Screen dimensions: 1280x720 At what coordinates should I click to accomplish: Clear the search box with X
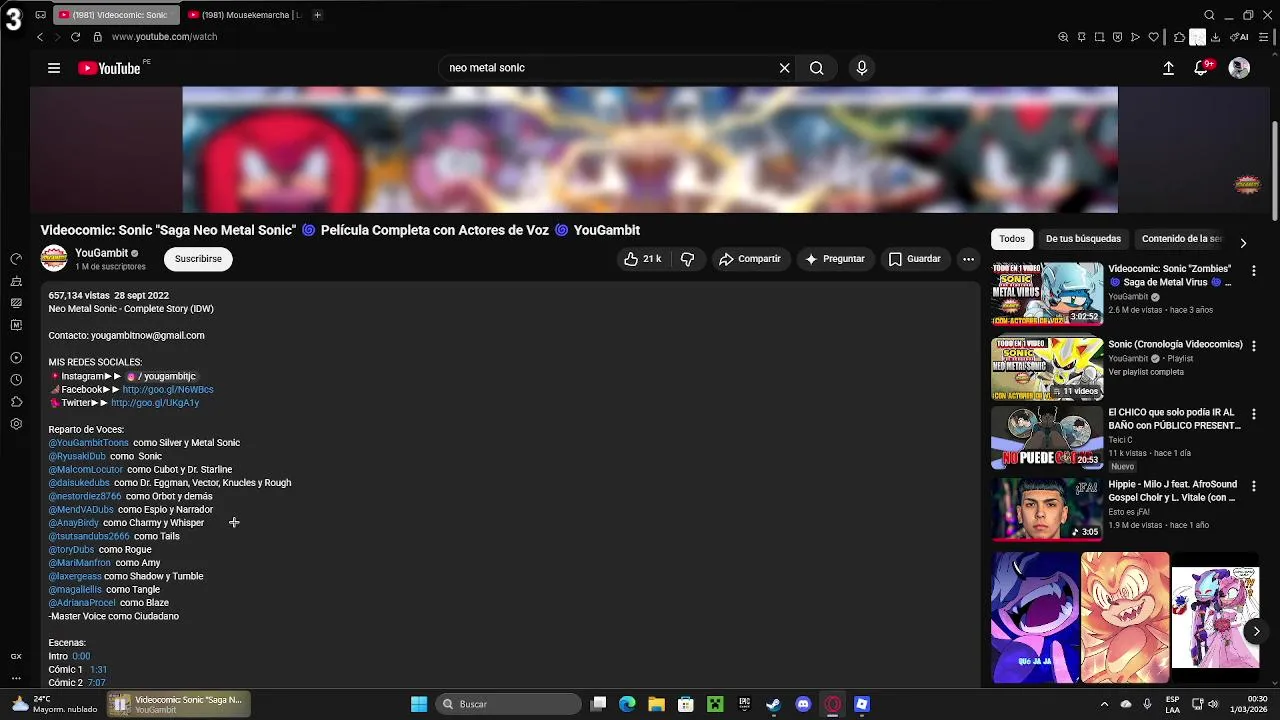click(x=784, y=68)
